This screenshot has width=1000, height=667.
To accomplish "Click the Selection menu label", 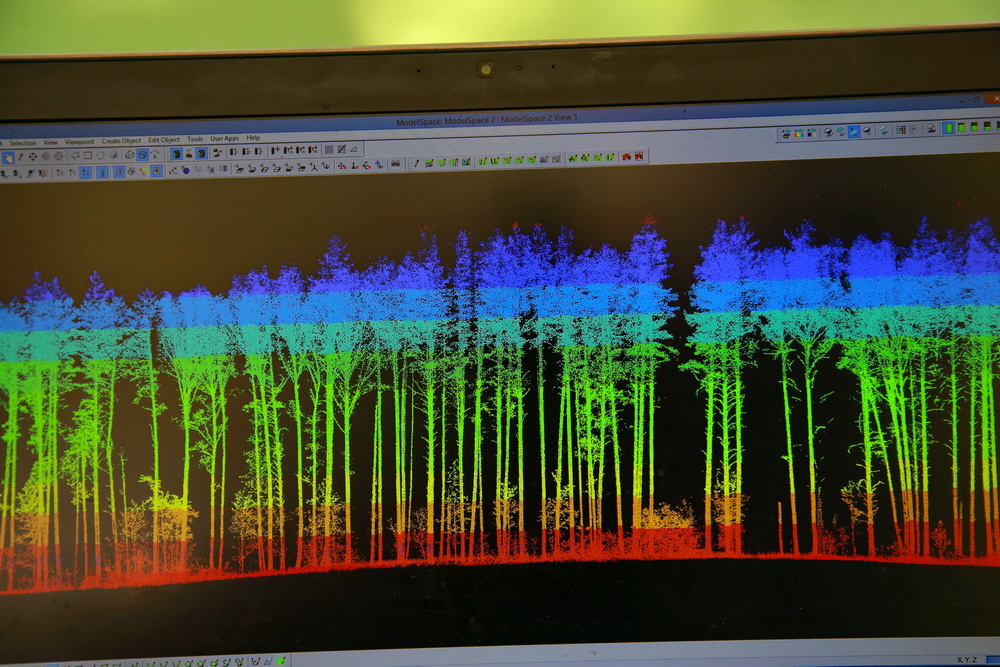I will 22,143.
